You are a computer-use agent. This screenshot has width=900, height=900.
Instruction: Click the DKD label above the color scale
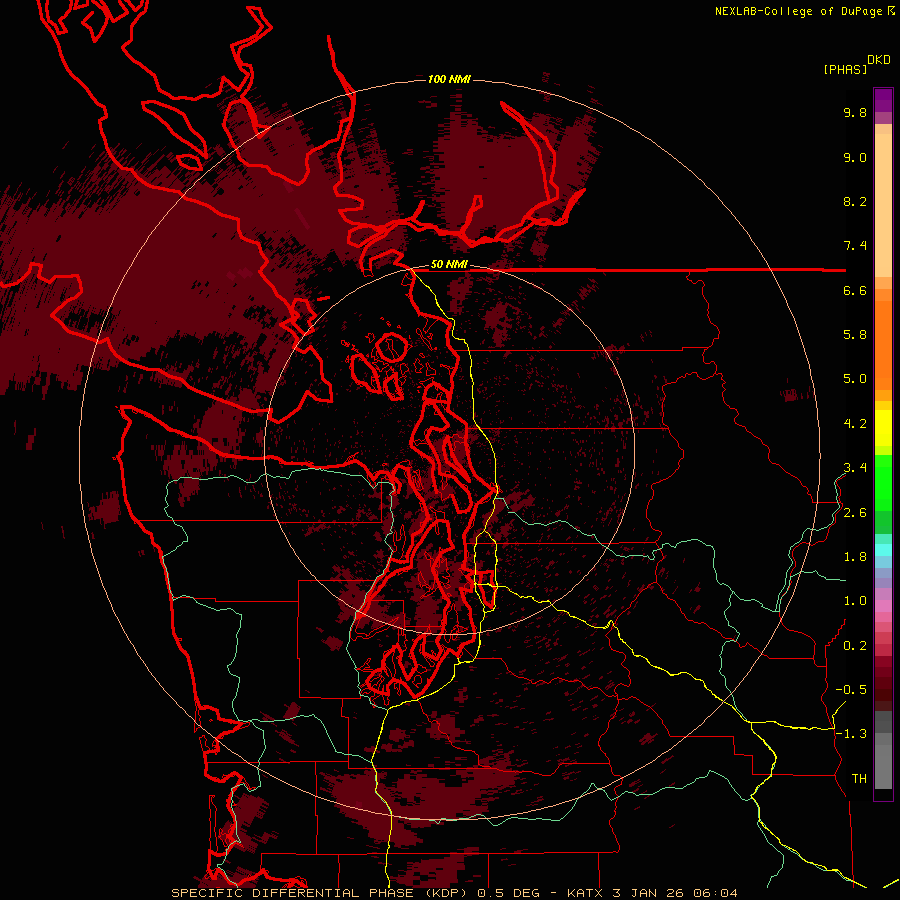pos(878,60)
